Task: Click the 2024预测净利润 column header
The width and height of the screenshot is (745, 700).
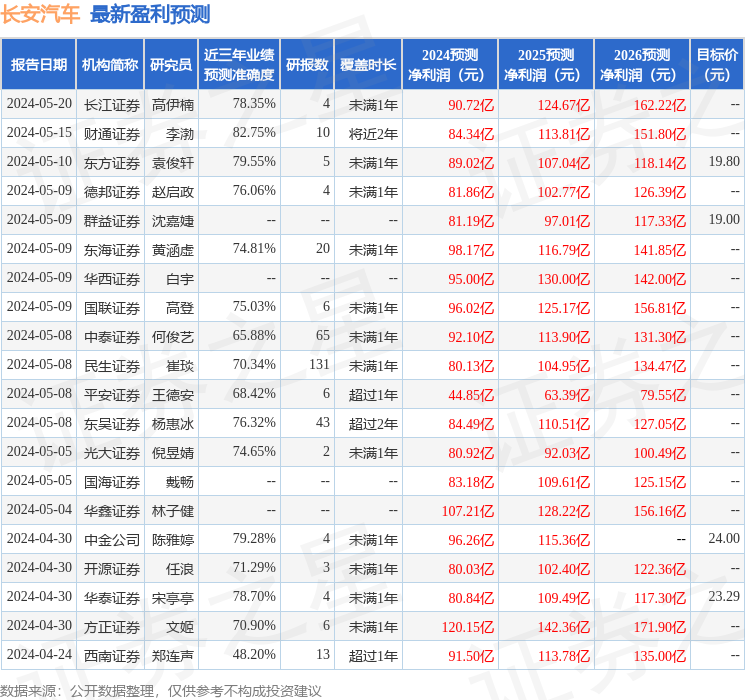Action: [450, 64]
